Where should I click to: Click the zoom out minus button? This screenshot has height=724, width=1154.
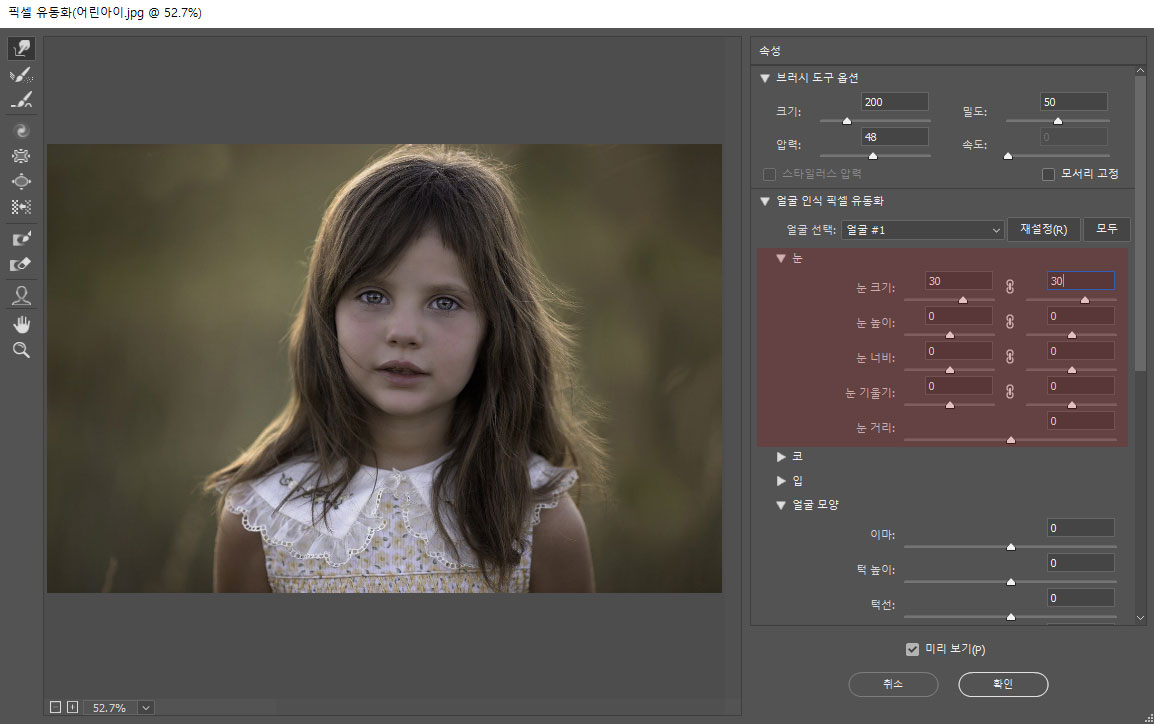[x=55, y=707]
